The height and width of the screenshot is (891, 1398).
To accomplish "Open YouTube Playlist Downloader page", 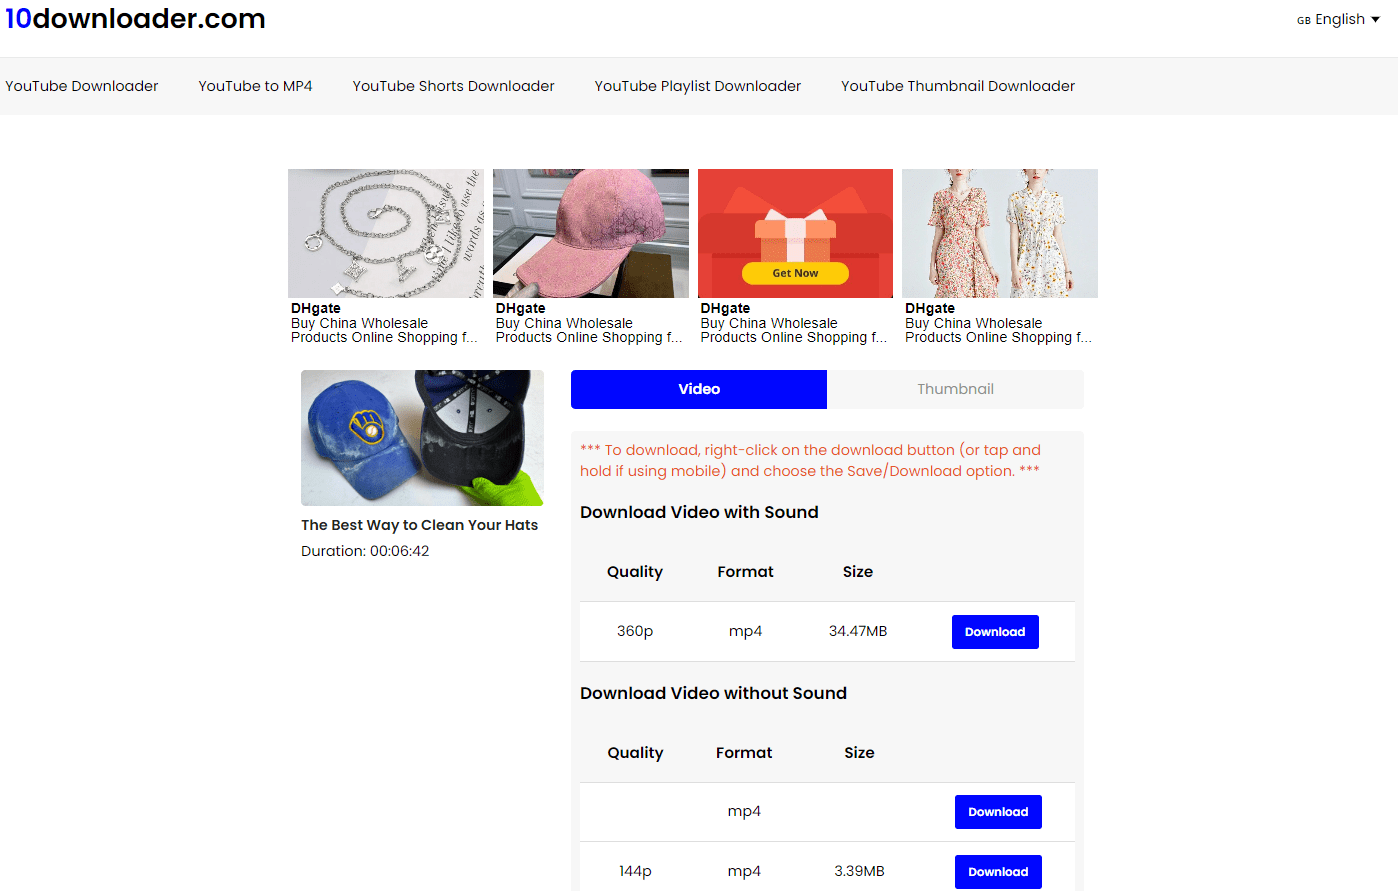I will click(698, 86).
